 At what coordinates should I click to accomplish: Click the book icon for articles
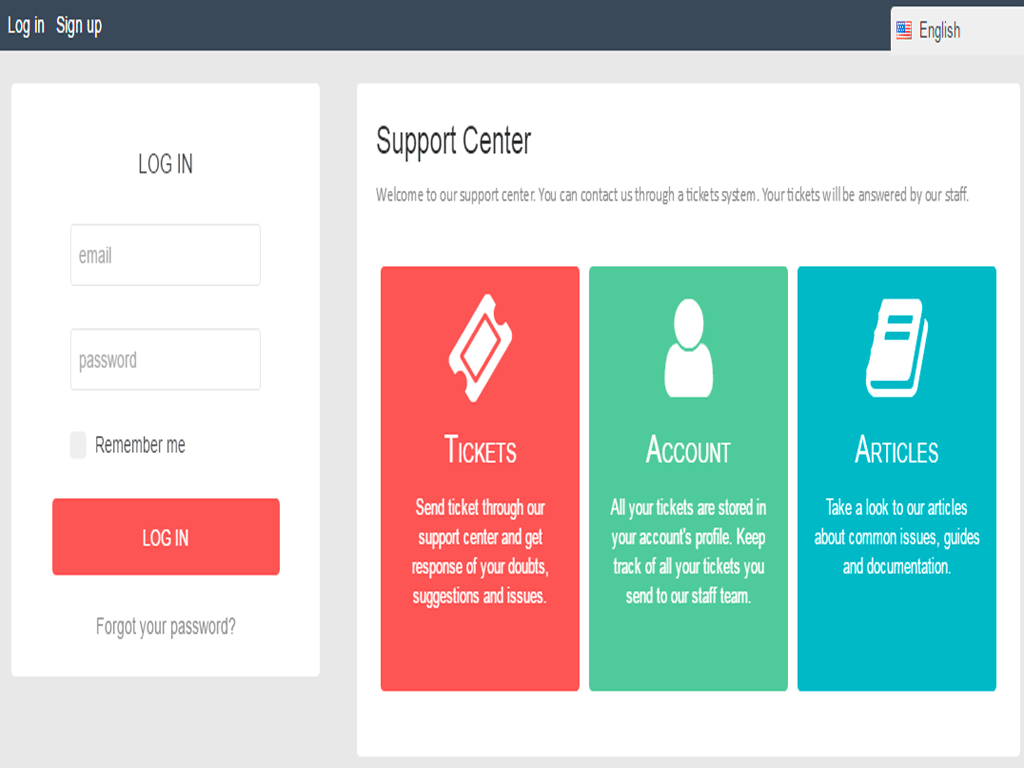coord(896,348)
